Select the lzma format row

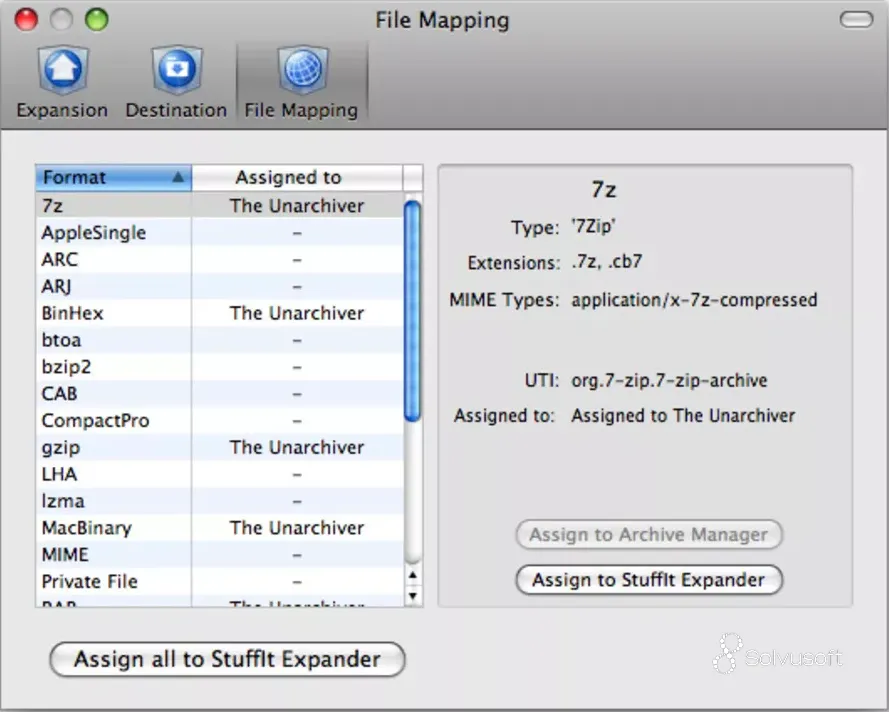click(219, 501)
